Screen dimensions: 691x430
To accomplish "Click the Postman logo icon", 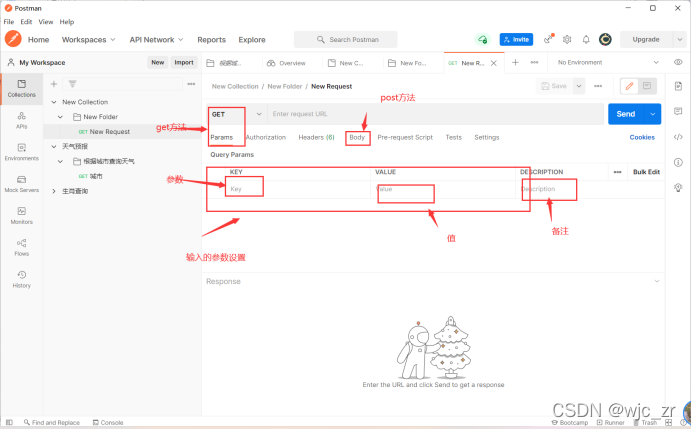I will (13, 39).
